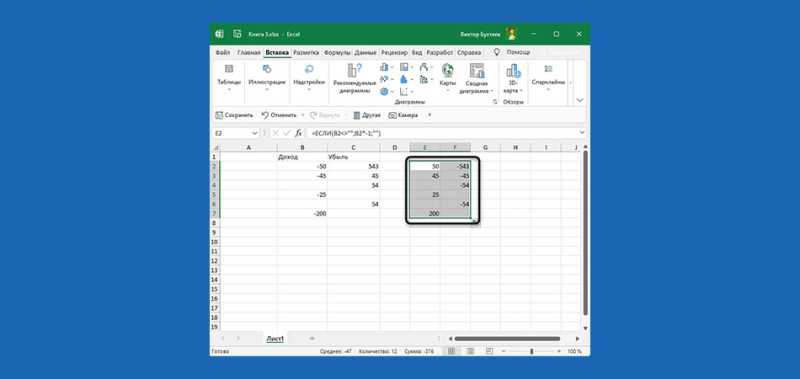Click the Камера toolbar icon
Viewport: 800px width, 379px height.
[392, 115]
